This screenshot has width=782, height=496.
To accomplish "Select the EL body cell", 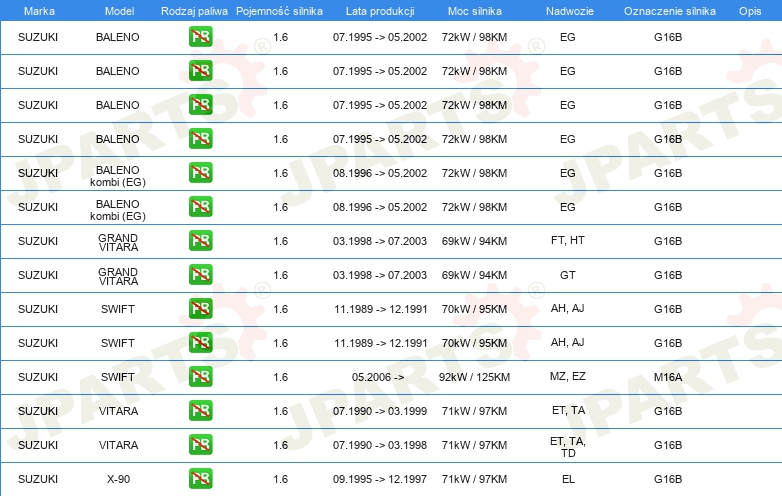I will (x=568, y=479).
